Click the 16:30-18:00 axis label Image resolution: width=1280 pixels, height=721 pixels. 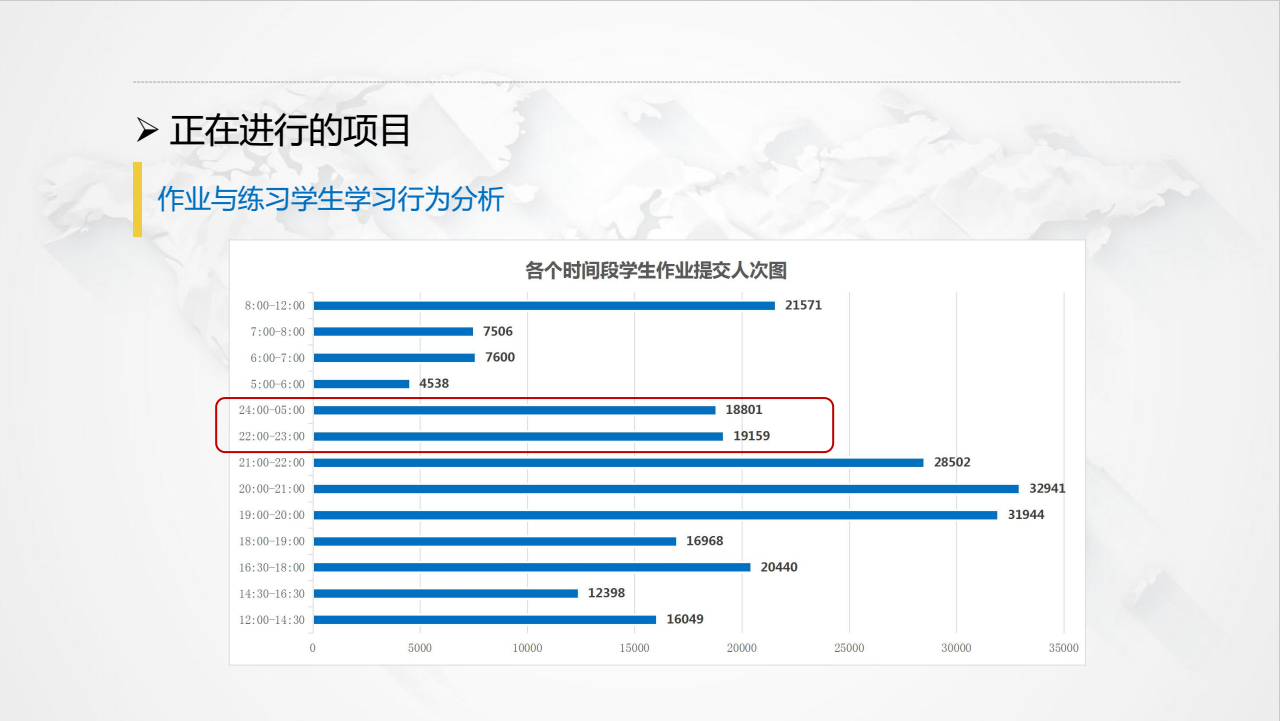tap(272, 567)
